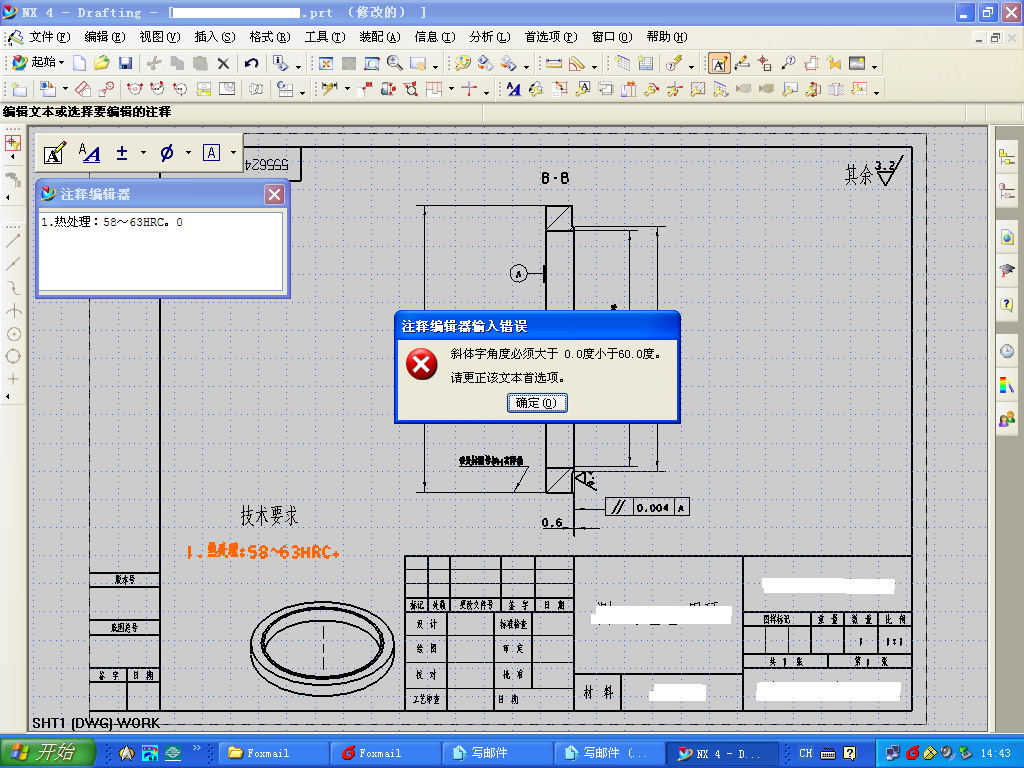Save the part with the floppy icon

point(125,63)
